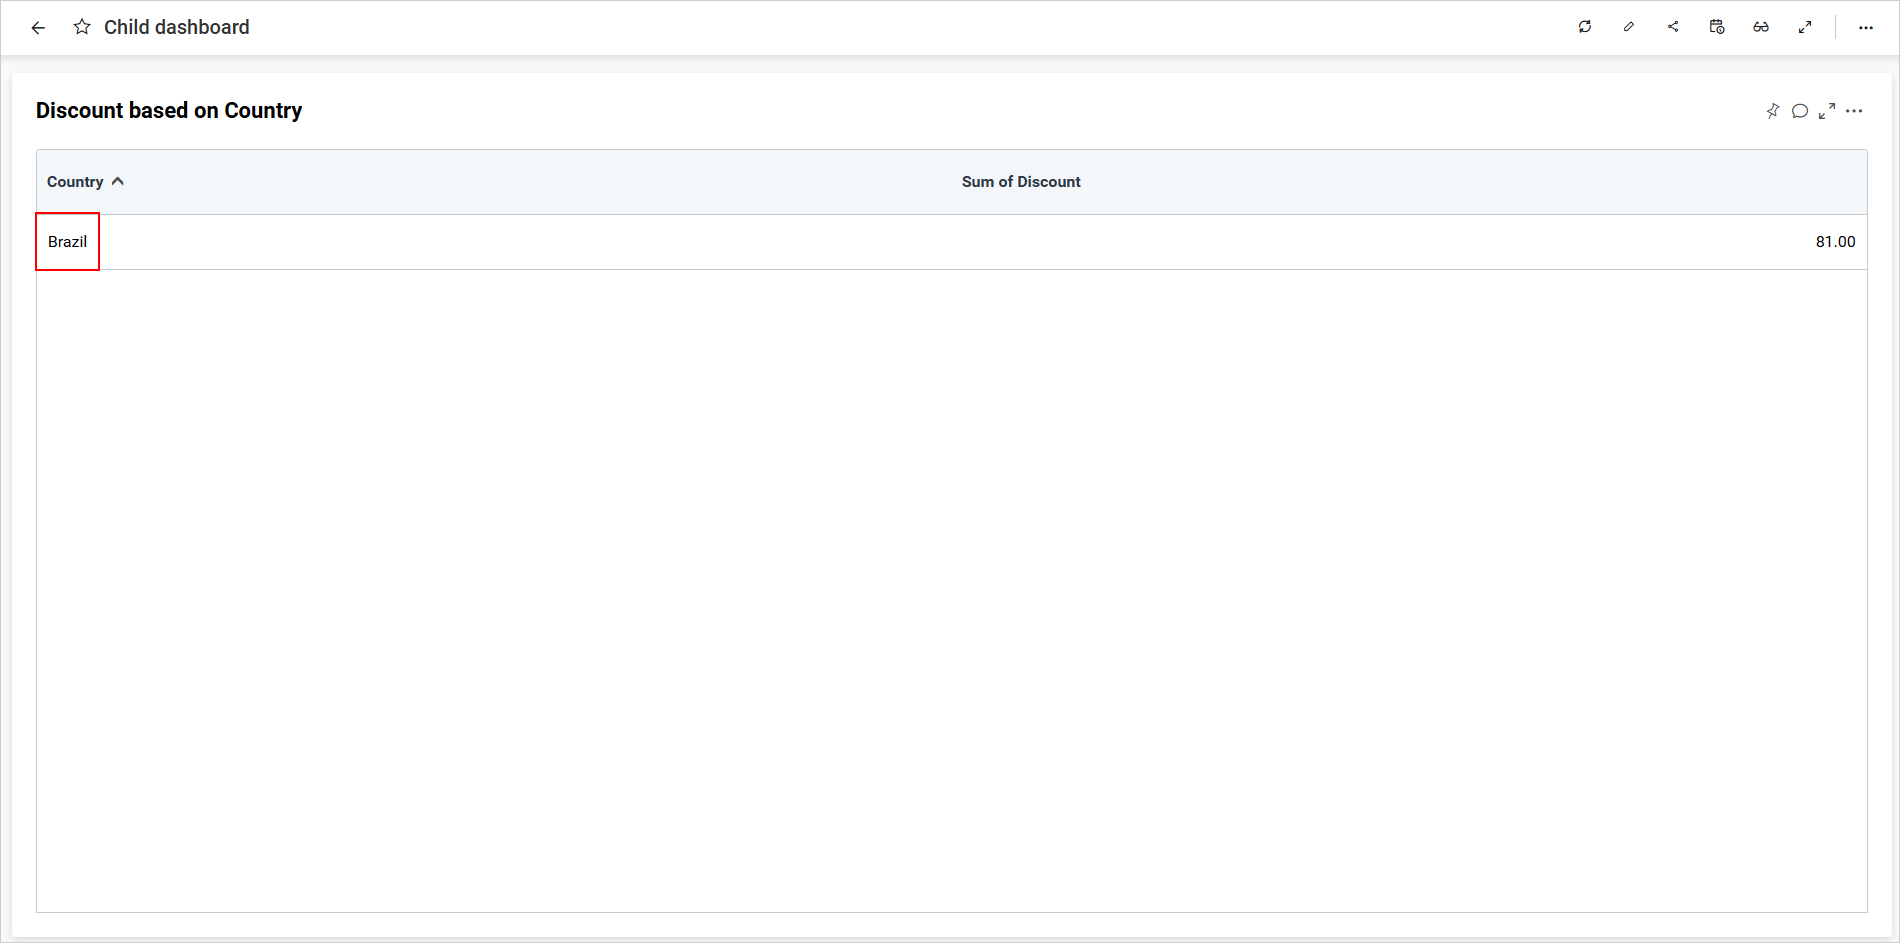Enter fullscreen for the dashboard
Image resolution: width=1900 pixels, height=943 pixels.
coord(1805,27)
